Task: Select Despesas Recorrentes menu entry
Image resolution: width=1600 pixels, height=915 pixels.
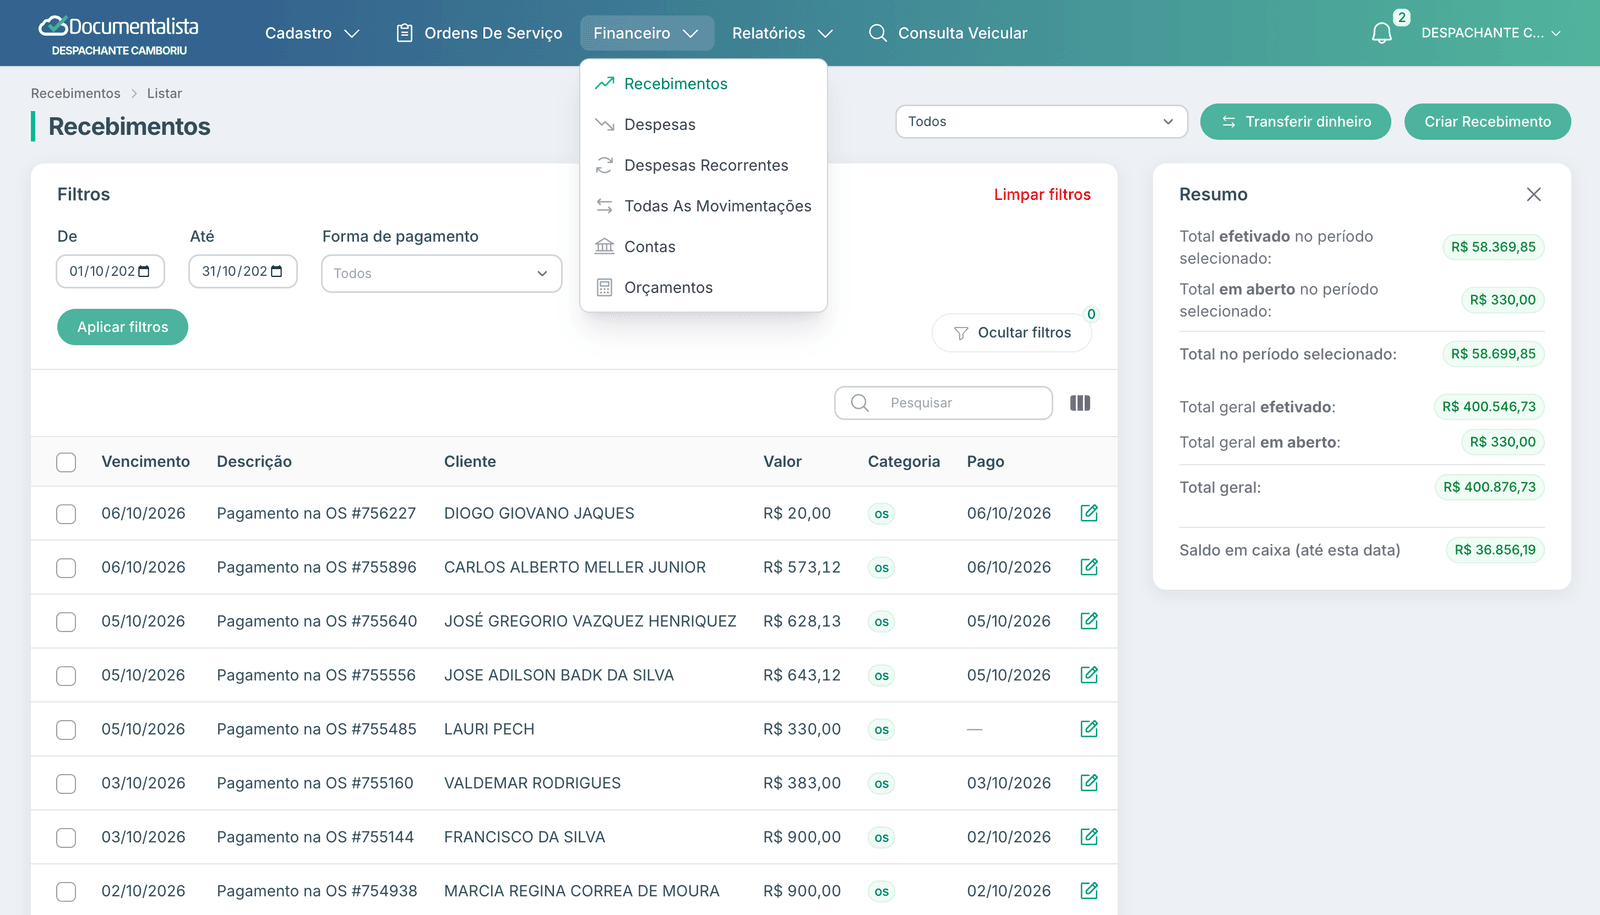Action: pos(703,165)
